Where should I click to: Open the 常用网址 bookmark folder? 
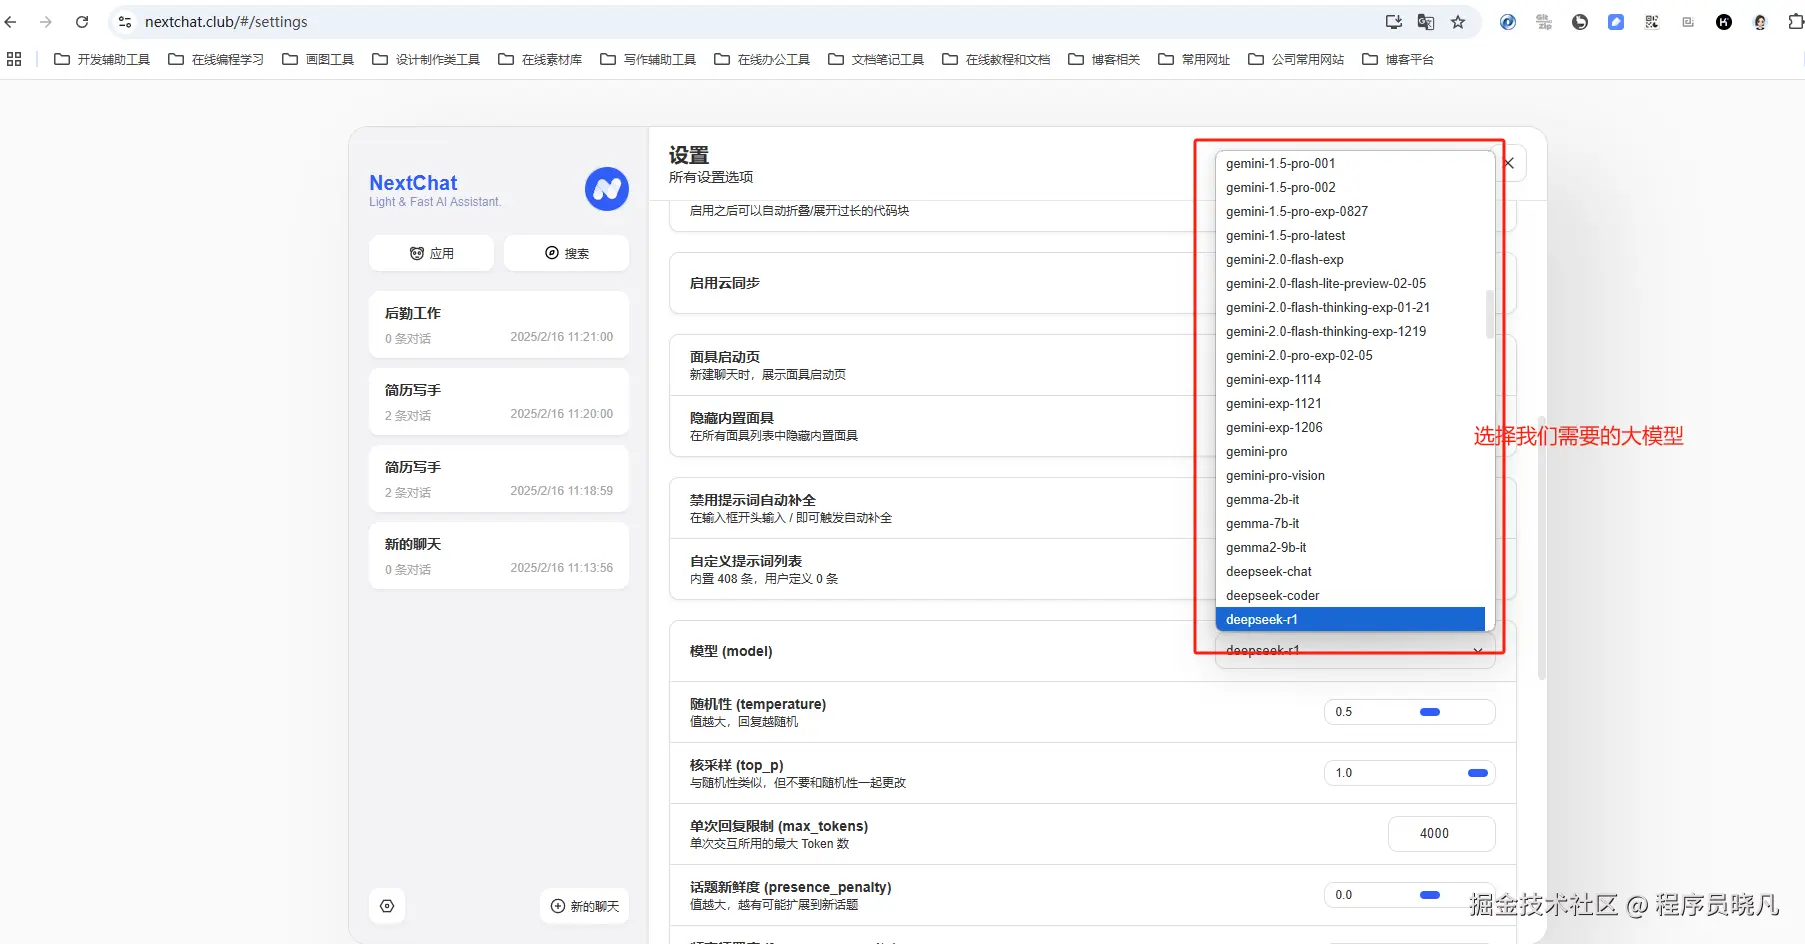pyautogui.click(x=1194, y=59)
